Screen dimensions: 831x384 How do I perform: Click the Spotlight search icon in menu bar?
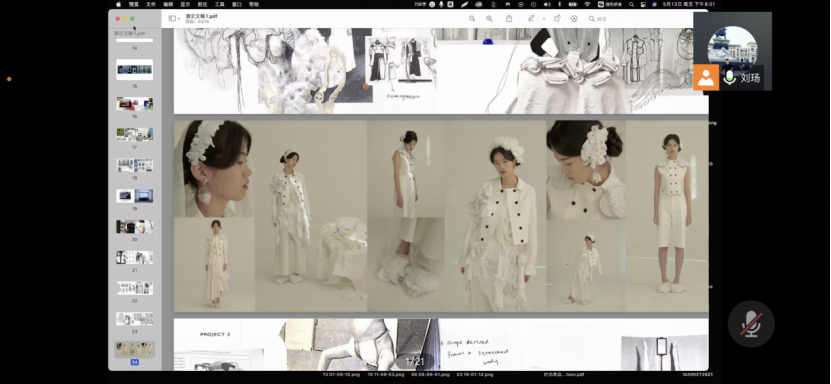point(631,4)
